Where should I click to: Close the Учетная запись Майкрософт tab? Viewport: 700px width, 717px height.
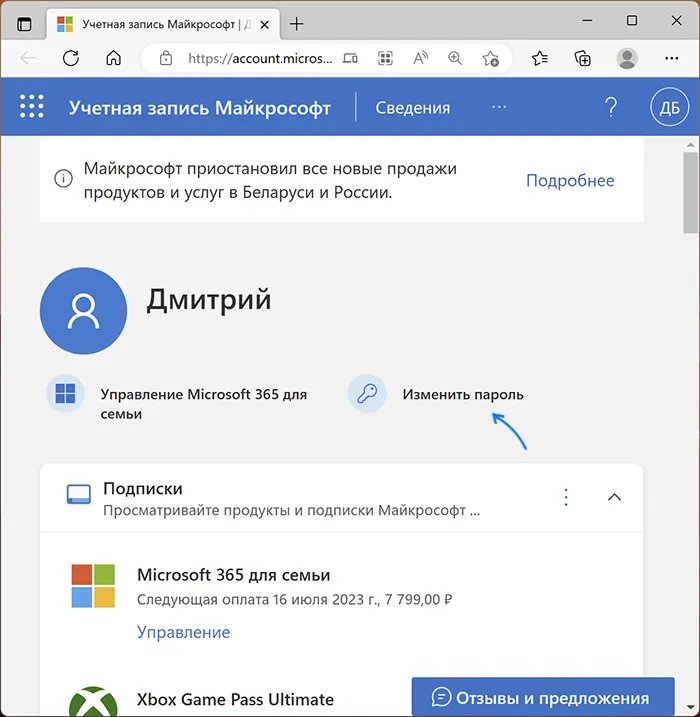[x=264, y=25]
